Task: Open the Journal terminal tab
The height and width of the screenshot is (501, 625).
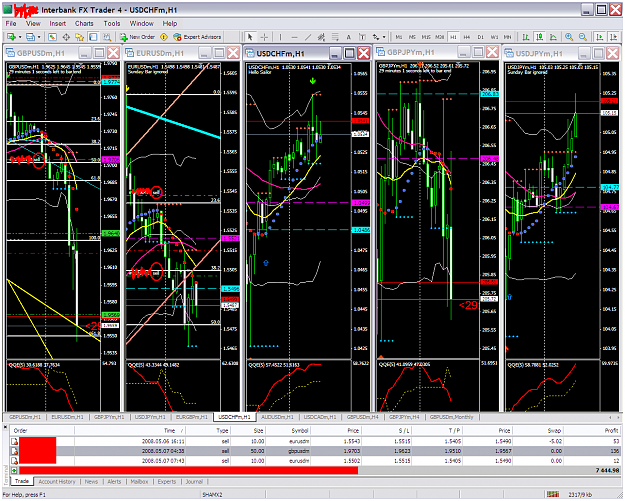Action: [x=194, y=481]
